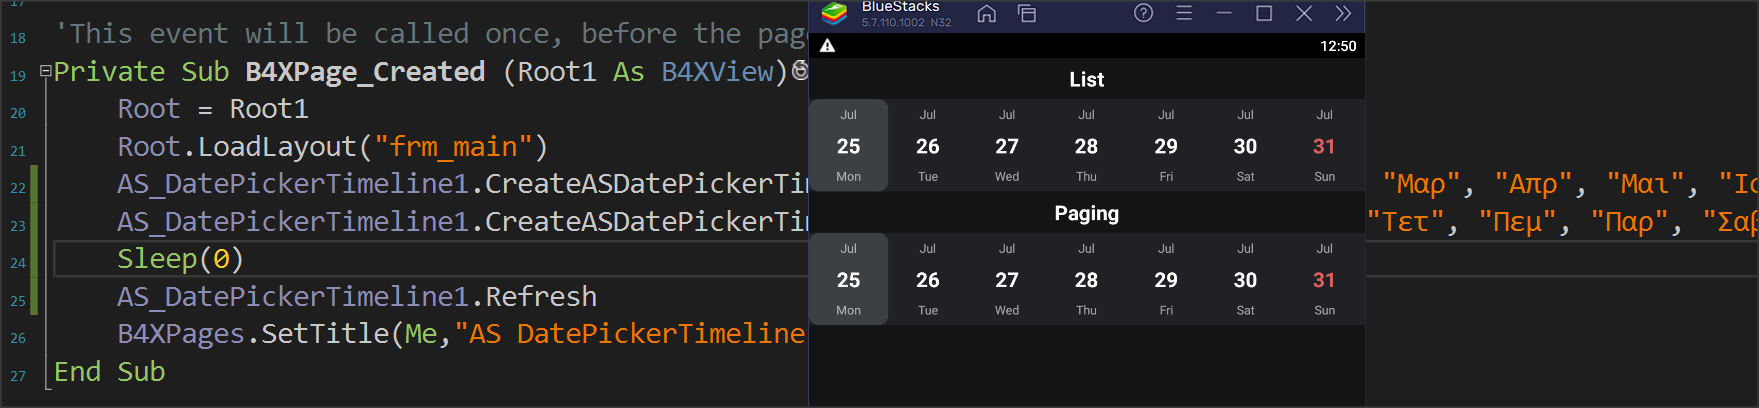Image resolution: width=1759 pixels, height=408 pixels.
Task: Click the BlueStacks logo icon
Action: [834, 13]
